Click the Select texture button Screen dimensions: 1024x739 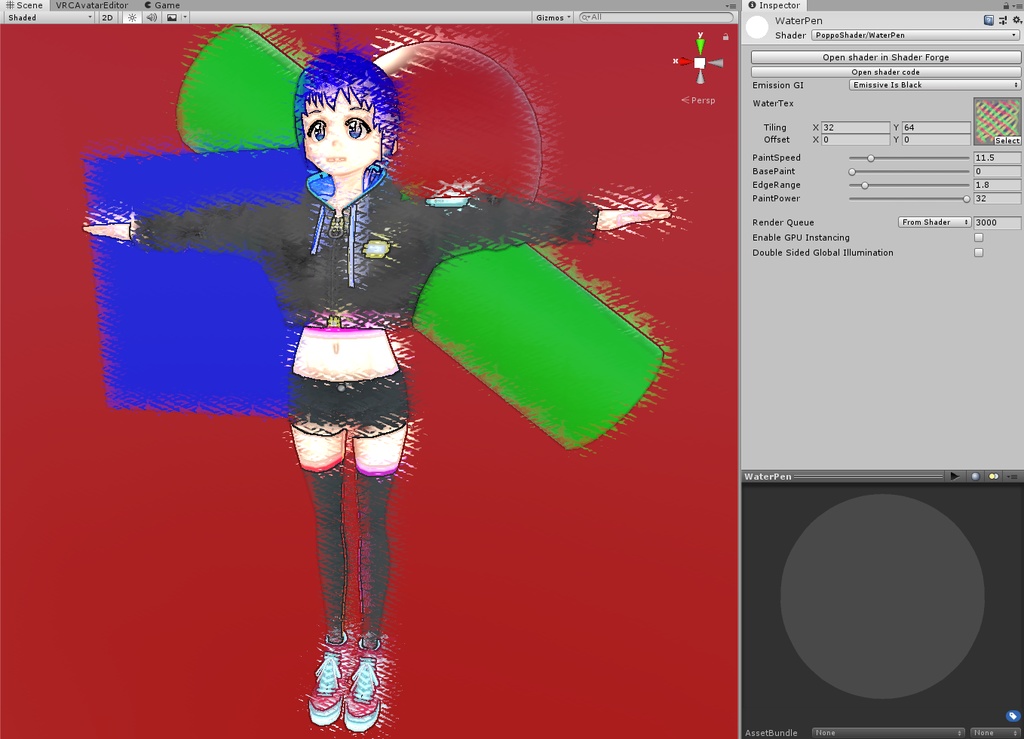pos(1007,140)
